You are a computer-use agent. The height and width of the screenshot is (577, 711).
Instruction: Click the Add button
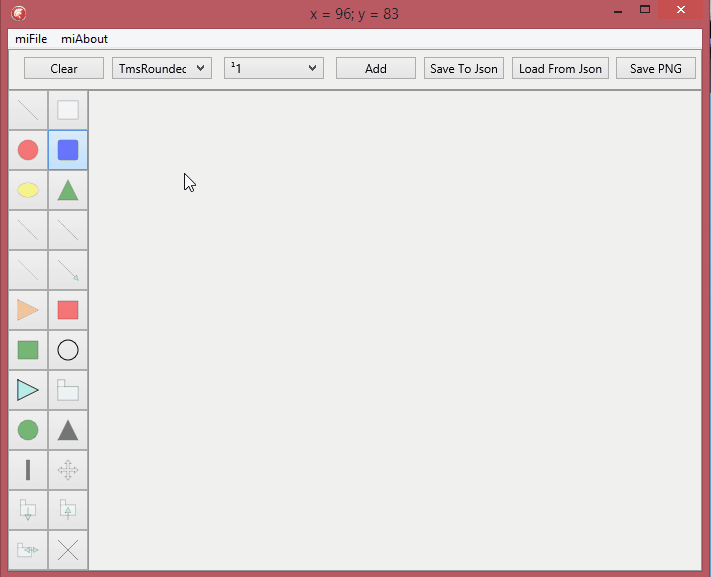coord(376,68)
